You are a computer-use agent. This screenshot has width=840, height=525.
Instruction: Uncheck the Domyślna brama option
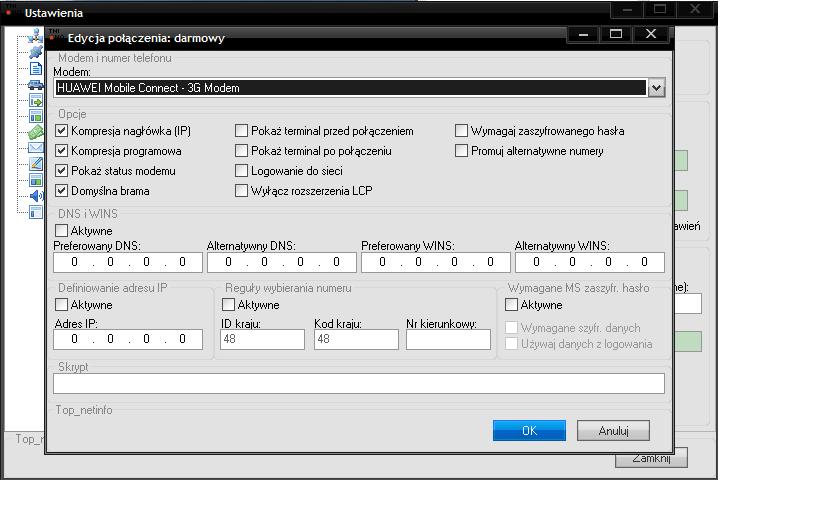pos(62,191)
